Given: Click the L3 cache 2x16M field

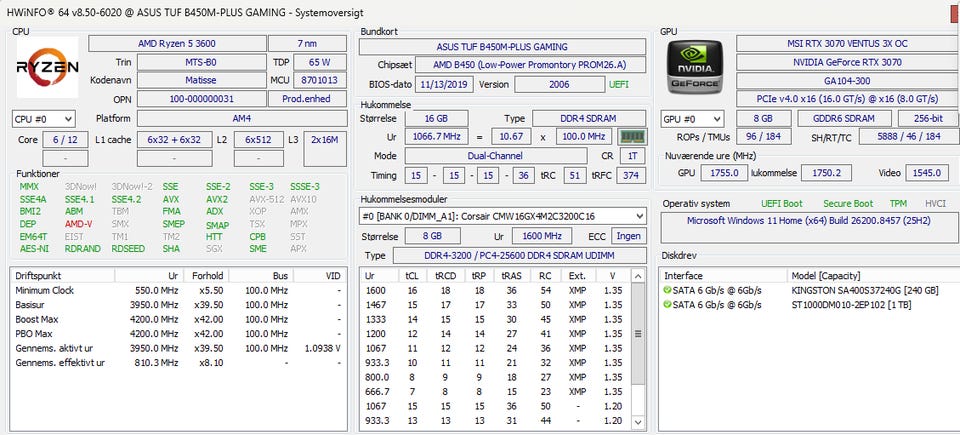Looking at the screenshot, I should tap(325, 148).
